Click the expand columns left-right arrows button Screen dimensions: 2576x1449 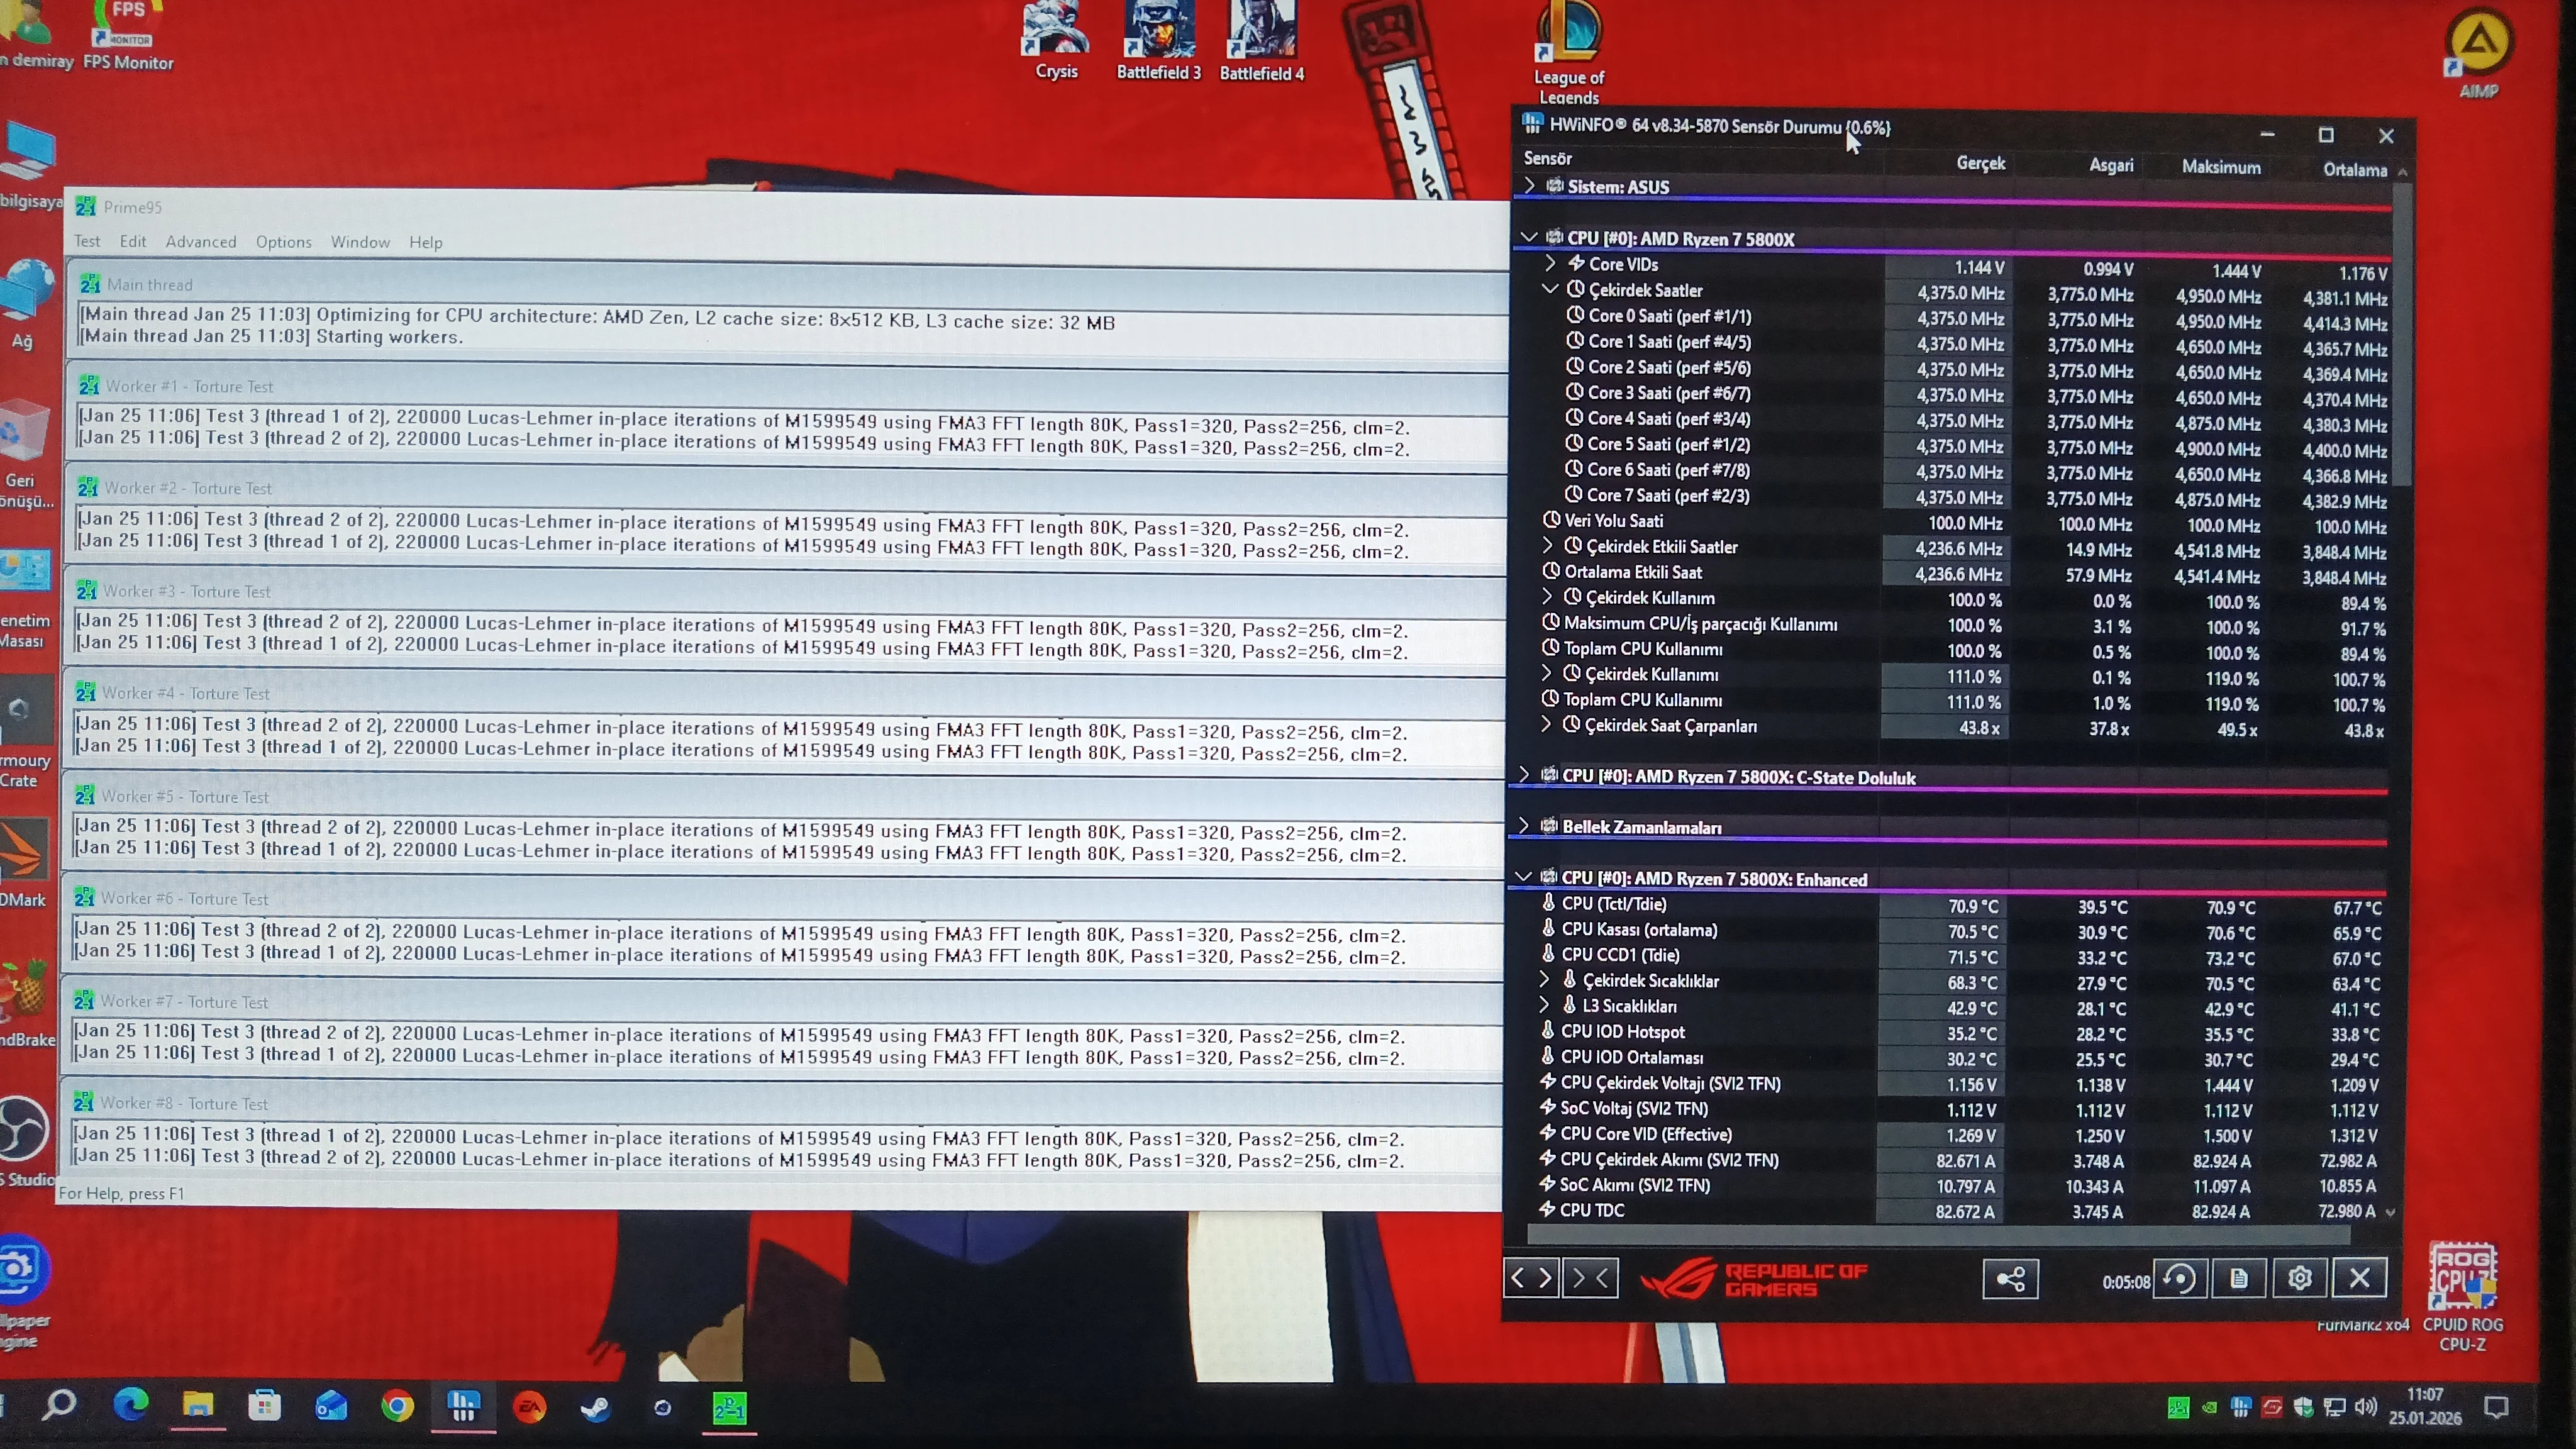point(1531,1278)
